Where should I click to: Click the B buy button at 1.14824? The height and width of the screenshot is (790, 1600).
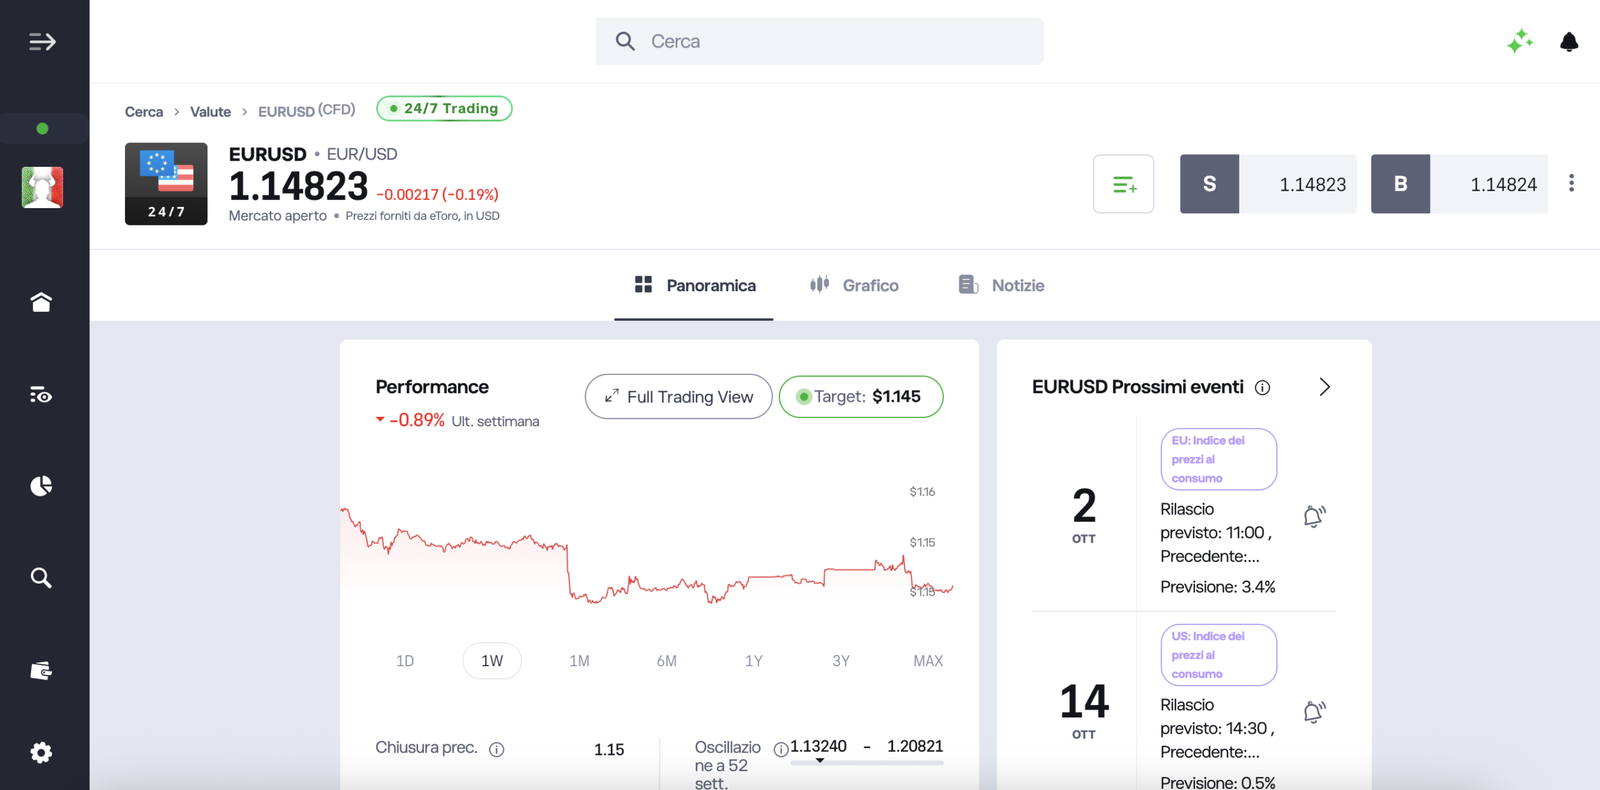tap(1459, 184)
